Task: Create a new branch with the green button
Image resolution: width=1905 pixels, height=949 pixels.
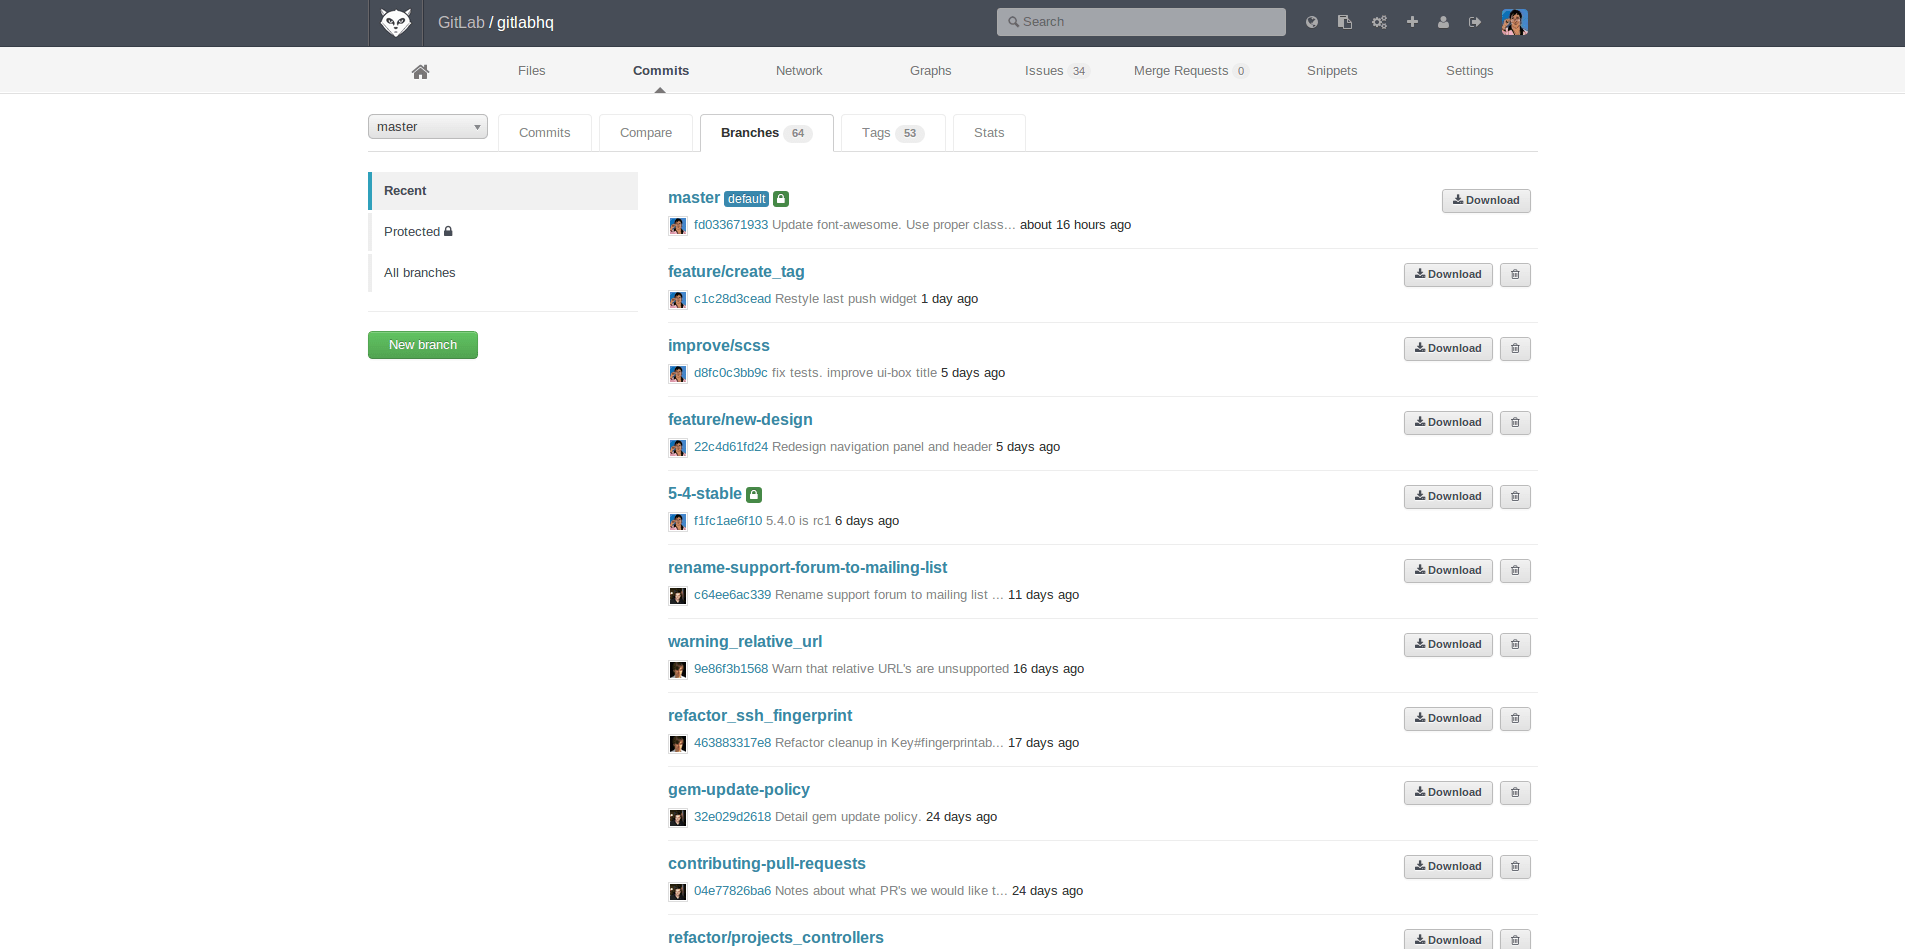Action: pos(422,344)
